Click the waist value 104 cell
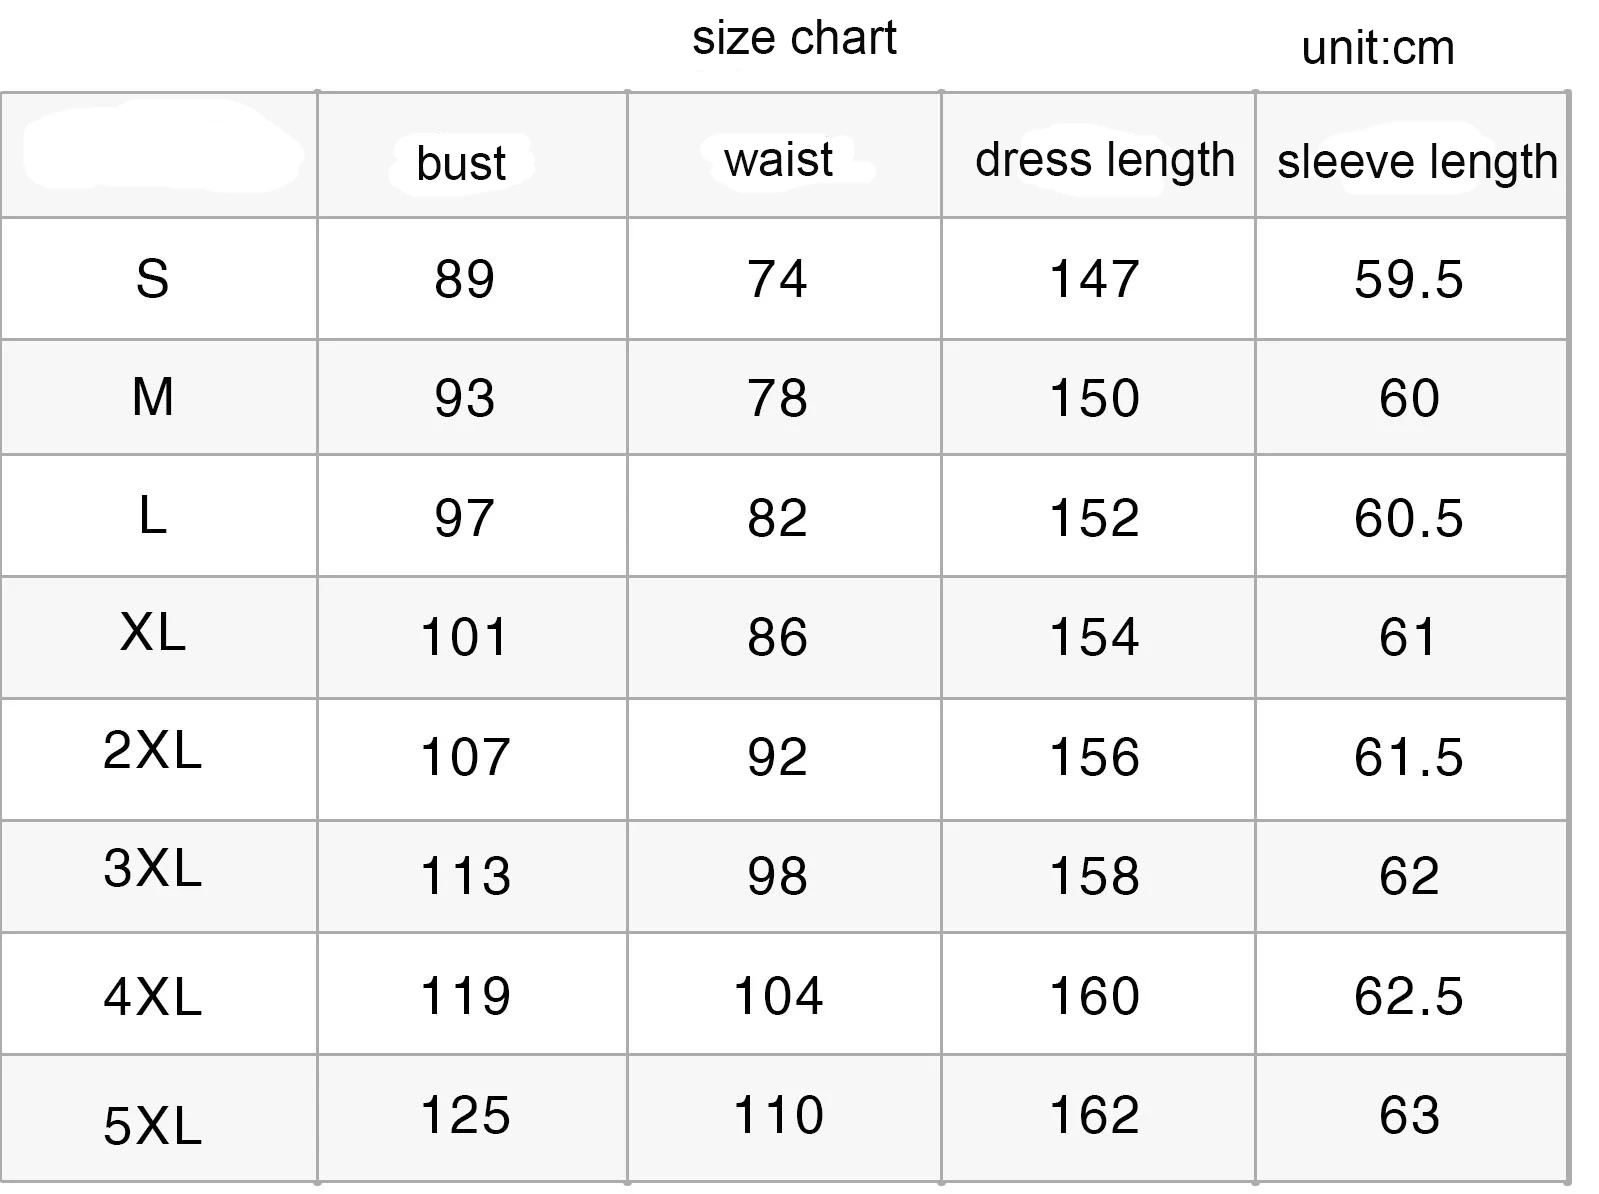Viewport: 1599px width, 1194px height. click(778, 996)
